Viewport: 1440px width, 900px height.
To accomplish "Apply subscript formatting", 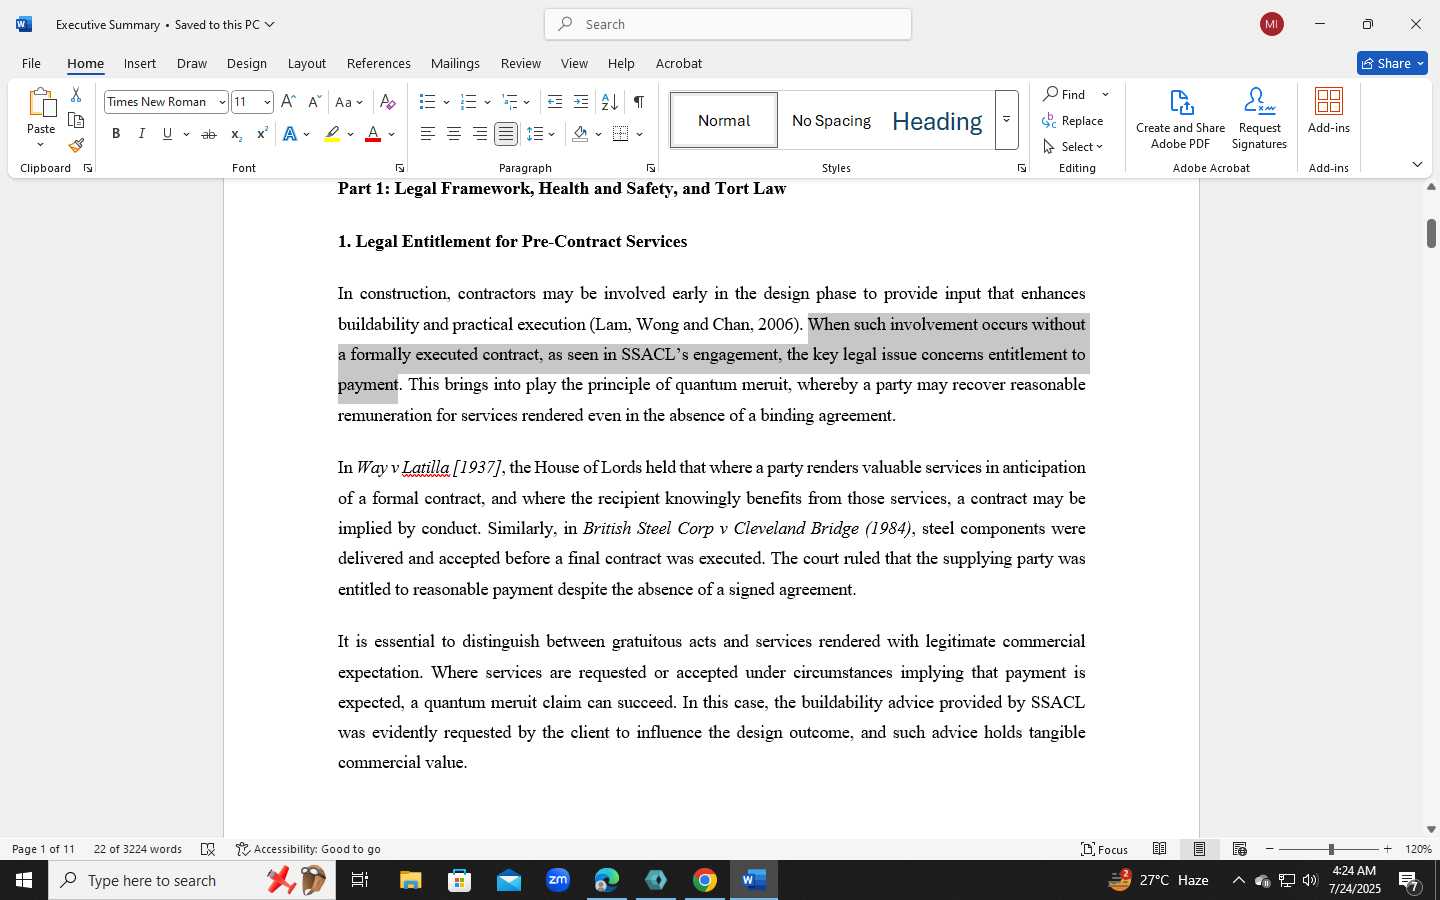I will click(x=235, y=134).
